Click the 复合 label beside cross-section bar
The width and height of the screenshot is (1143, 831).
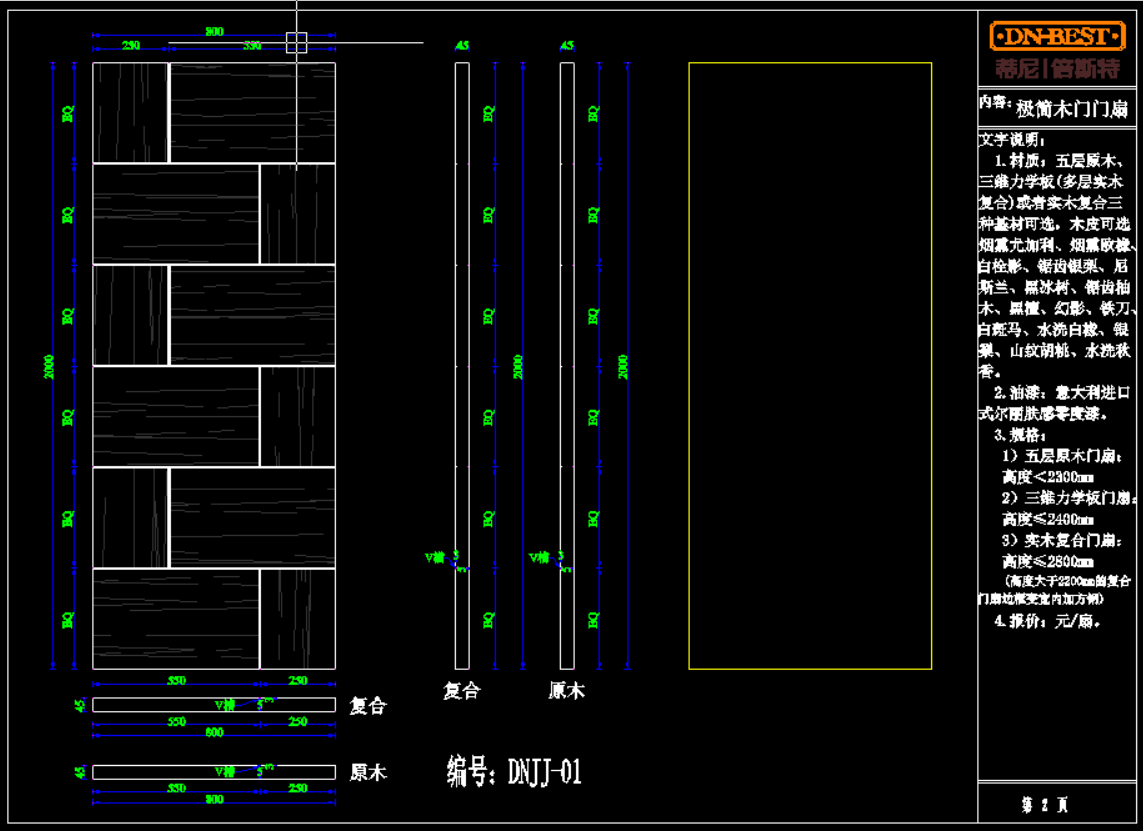367,706
